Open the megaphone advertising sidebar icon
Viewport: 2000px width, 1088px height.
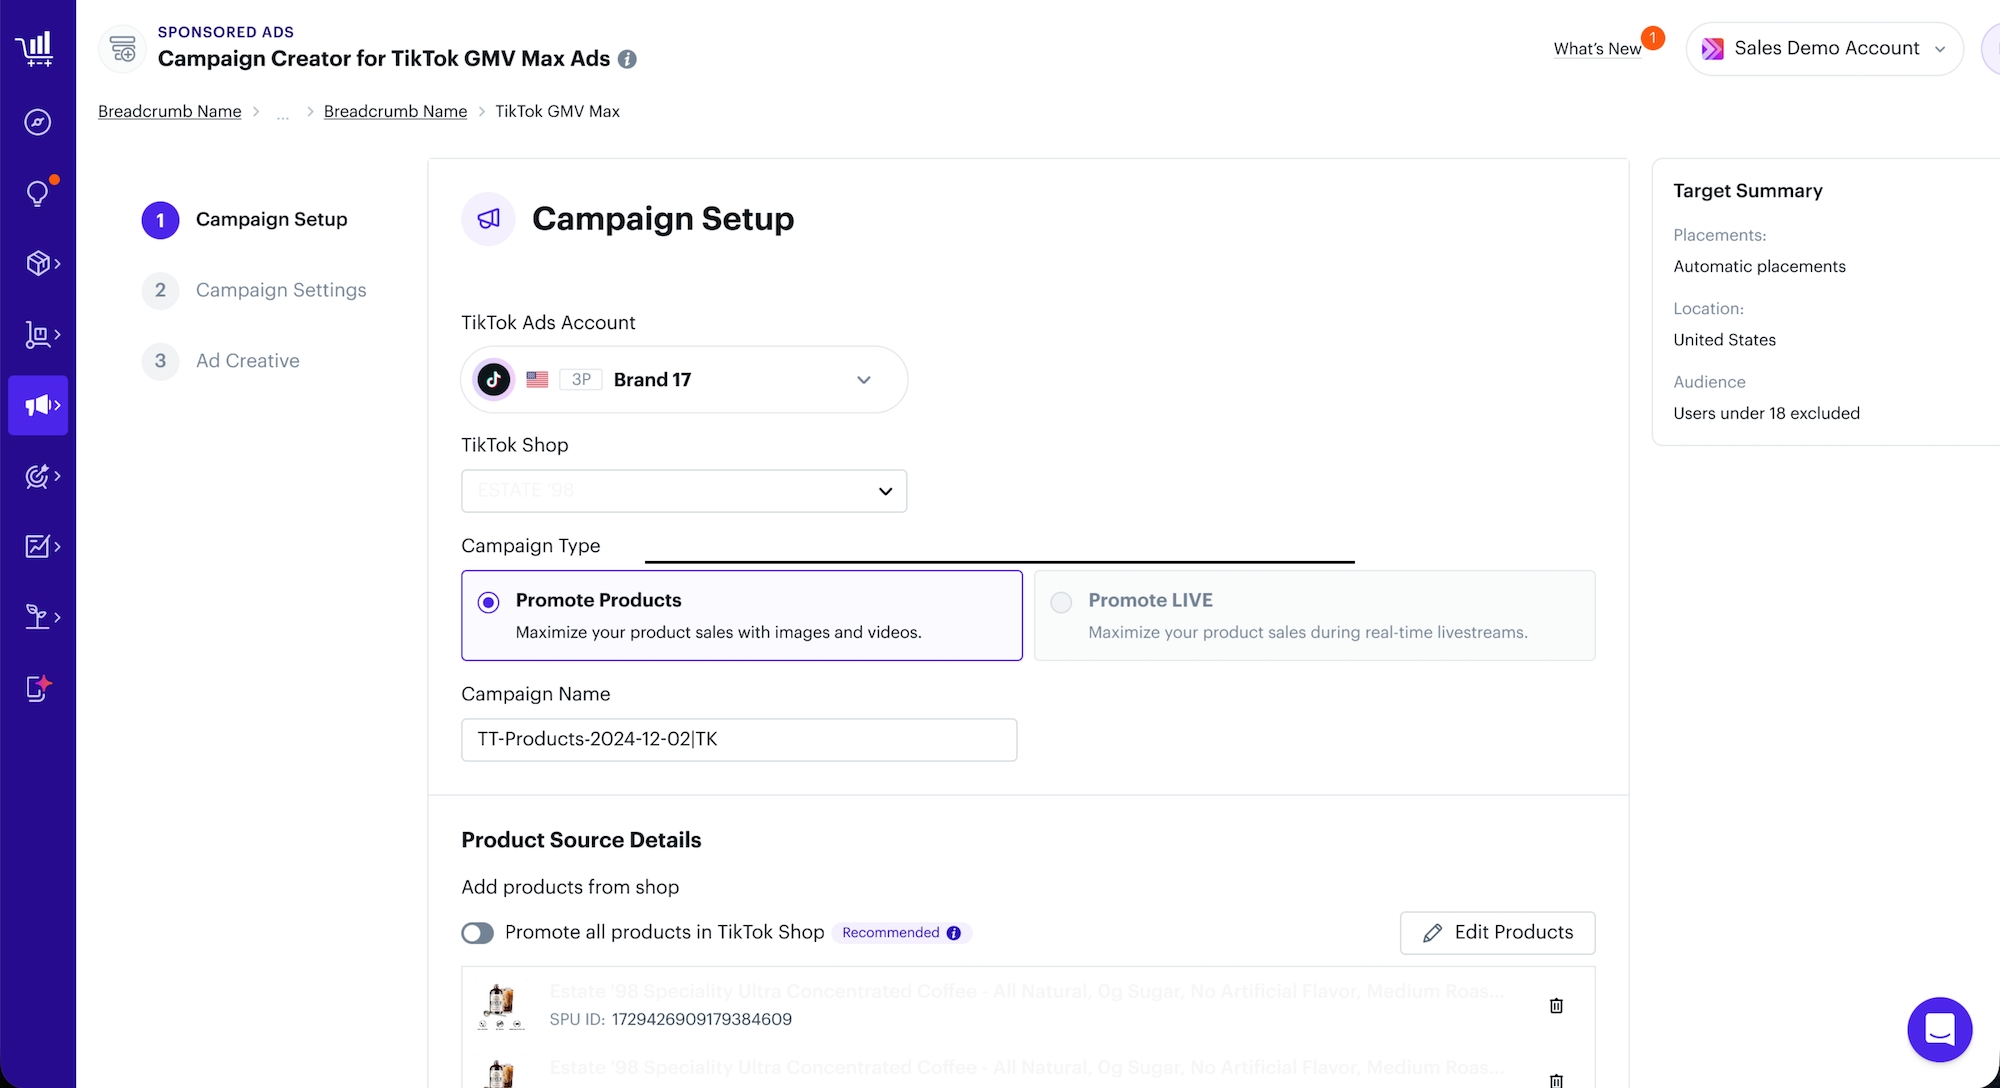pyautogui.click(x=38, y=405)
